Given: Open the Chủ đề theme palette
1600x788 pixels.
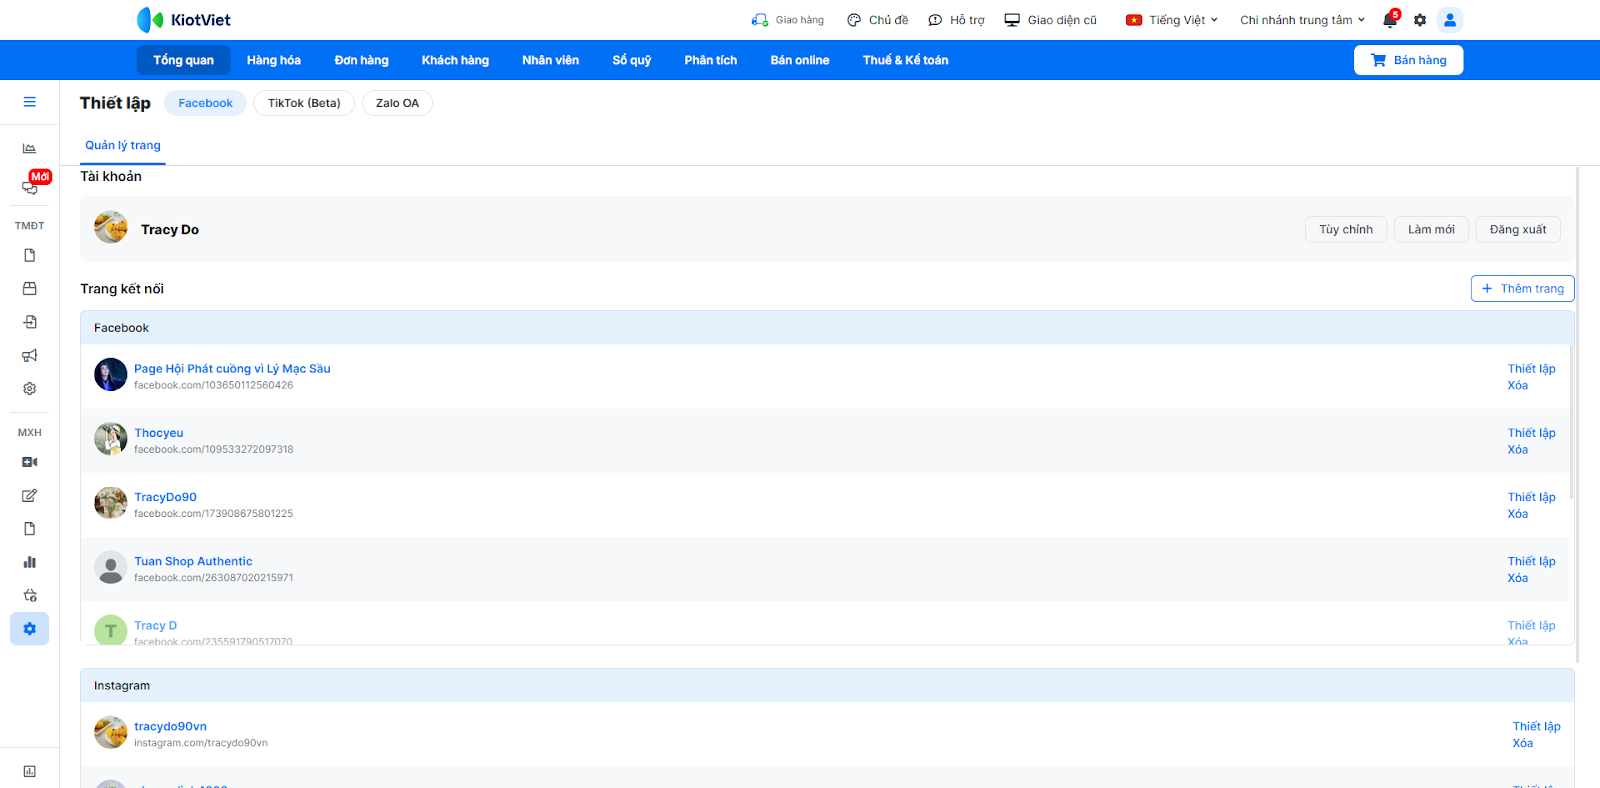Looking at the screenshot, I should [x=877, y=20].
